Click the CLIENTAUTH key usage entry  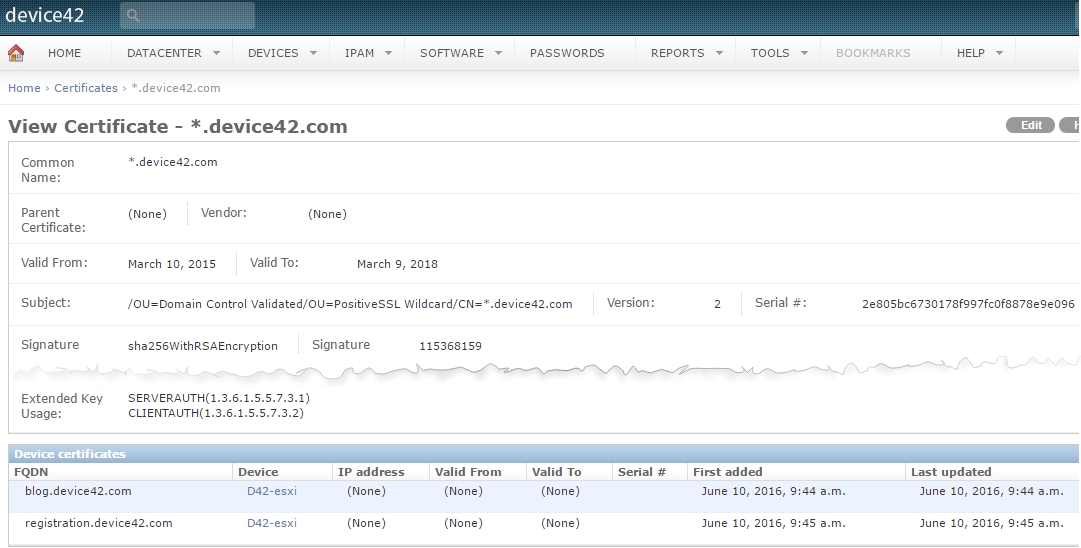click(x=216, y=414)
